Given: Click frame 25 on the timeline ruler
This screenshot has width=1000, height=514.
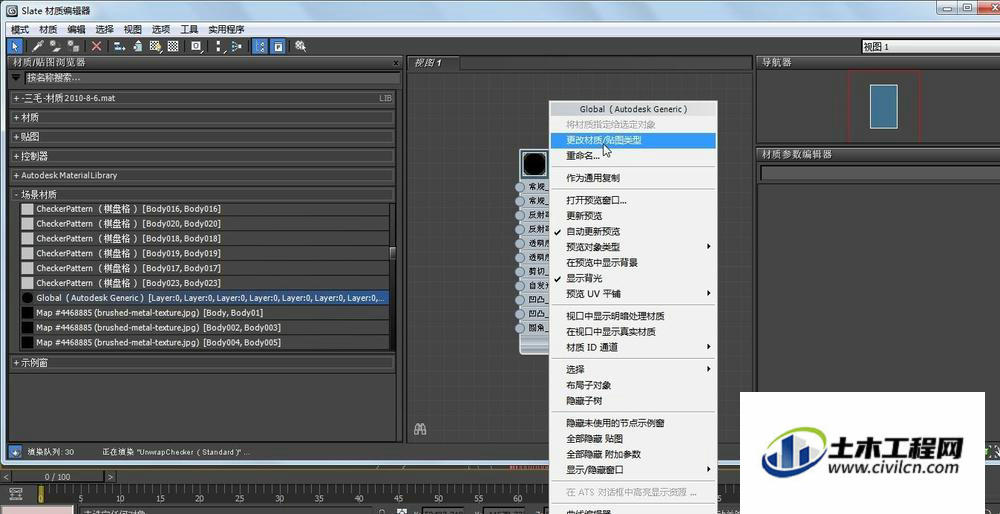Looking at the screenshot, I should [239, 498].
